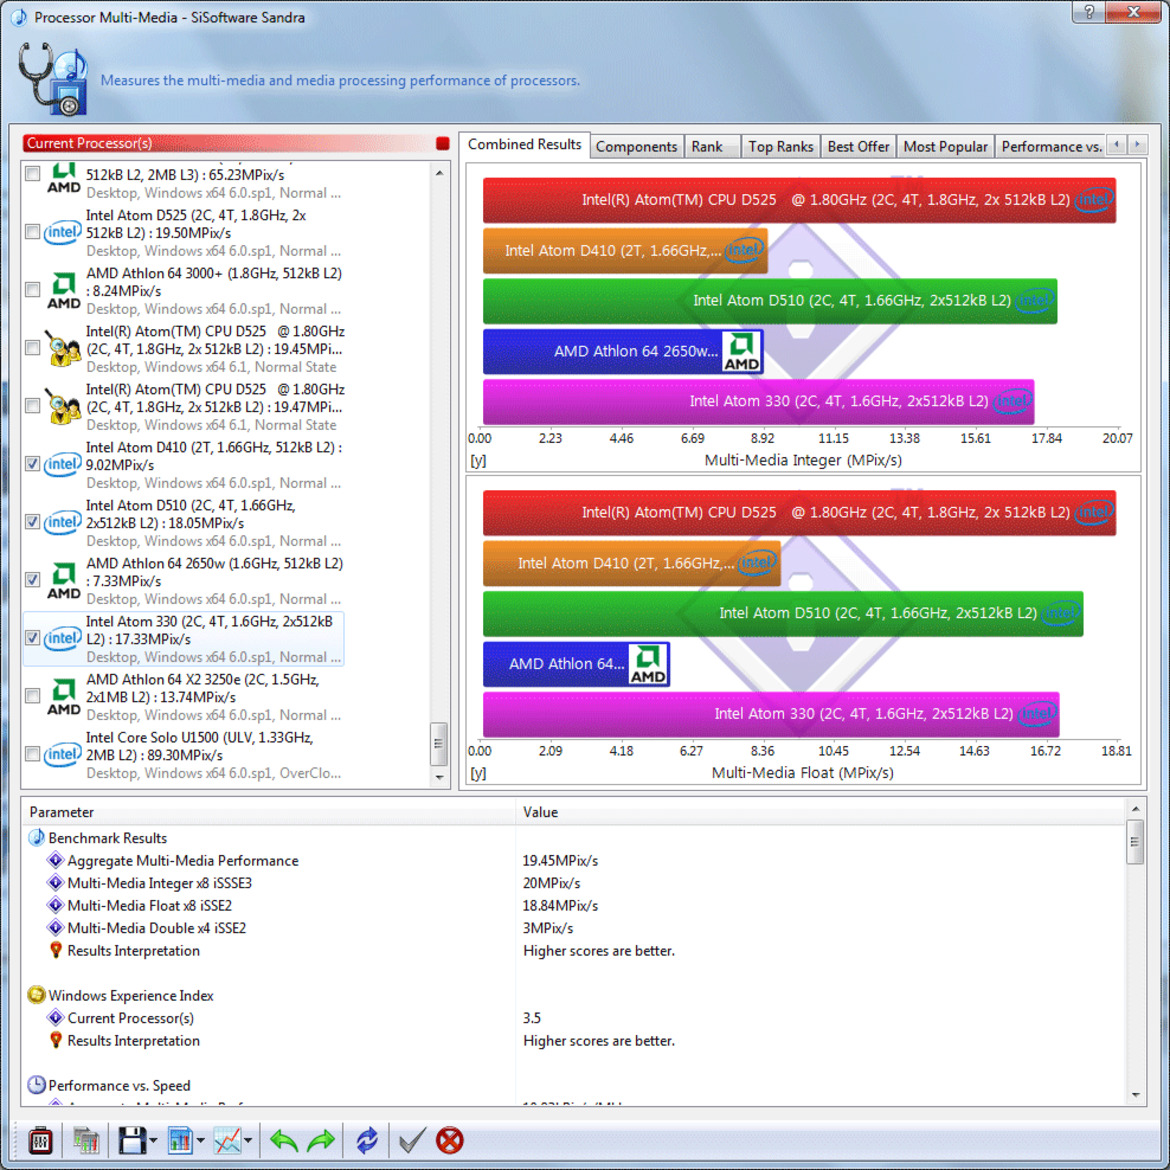1170x1170 pixels.
Task: Click the "Multi-Media Double x4 iSSE2" row
Action: click(573, 927)
